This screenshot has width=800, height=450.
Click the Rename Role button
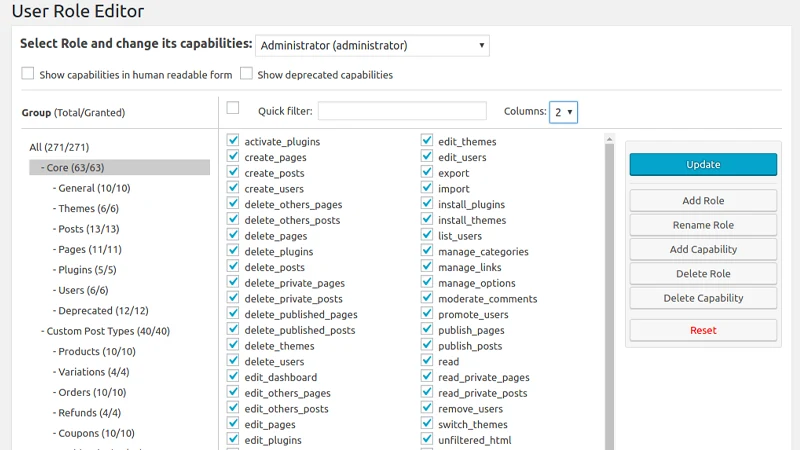pos(703,225)
